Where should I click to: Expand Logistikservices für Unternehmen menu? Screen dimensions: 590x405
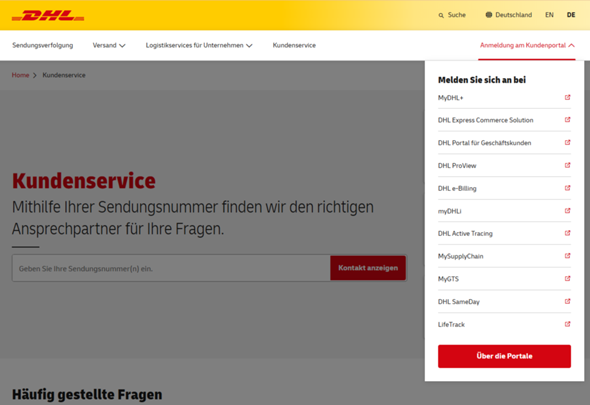[x=199, y=45]
